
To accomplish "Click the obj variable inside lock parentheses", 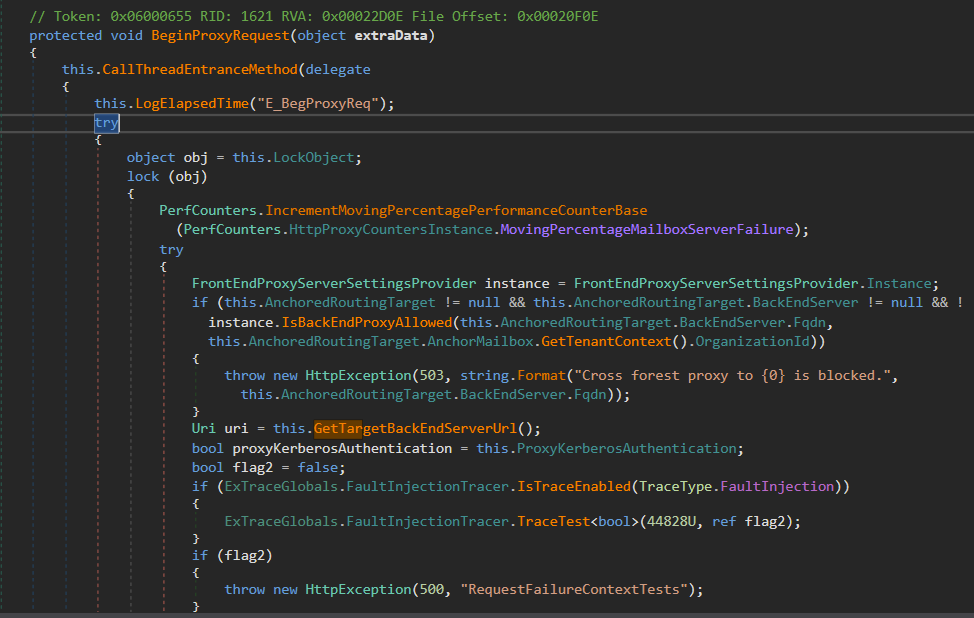I will coord(188,177).
